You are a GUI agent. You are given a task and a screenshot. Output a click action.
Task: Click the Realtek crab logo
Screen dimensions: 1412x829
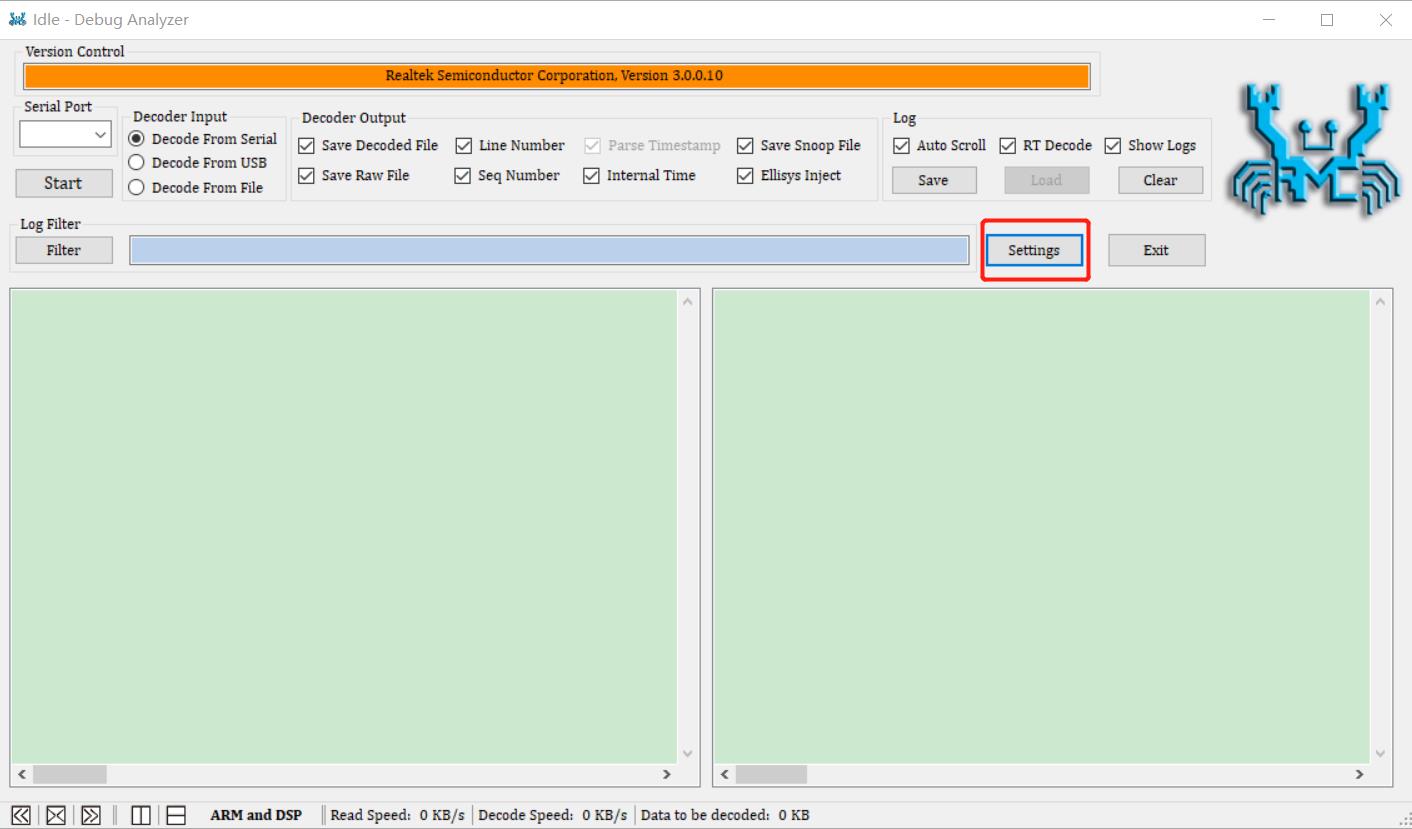pos(1313,150)
